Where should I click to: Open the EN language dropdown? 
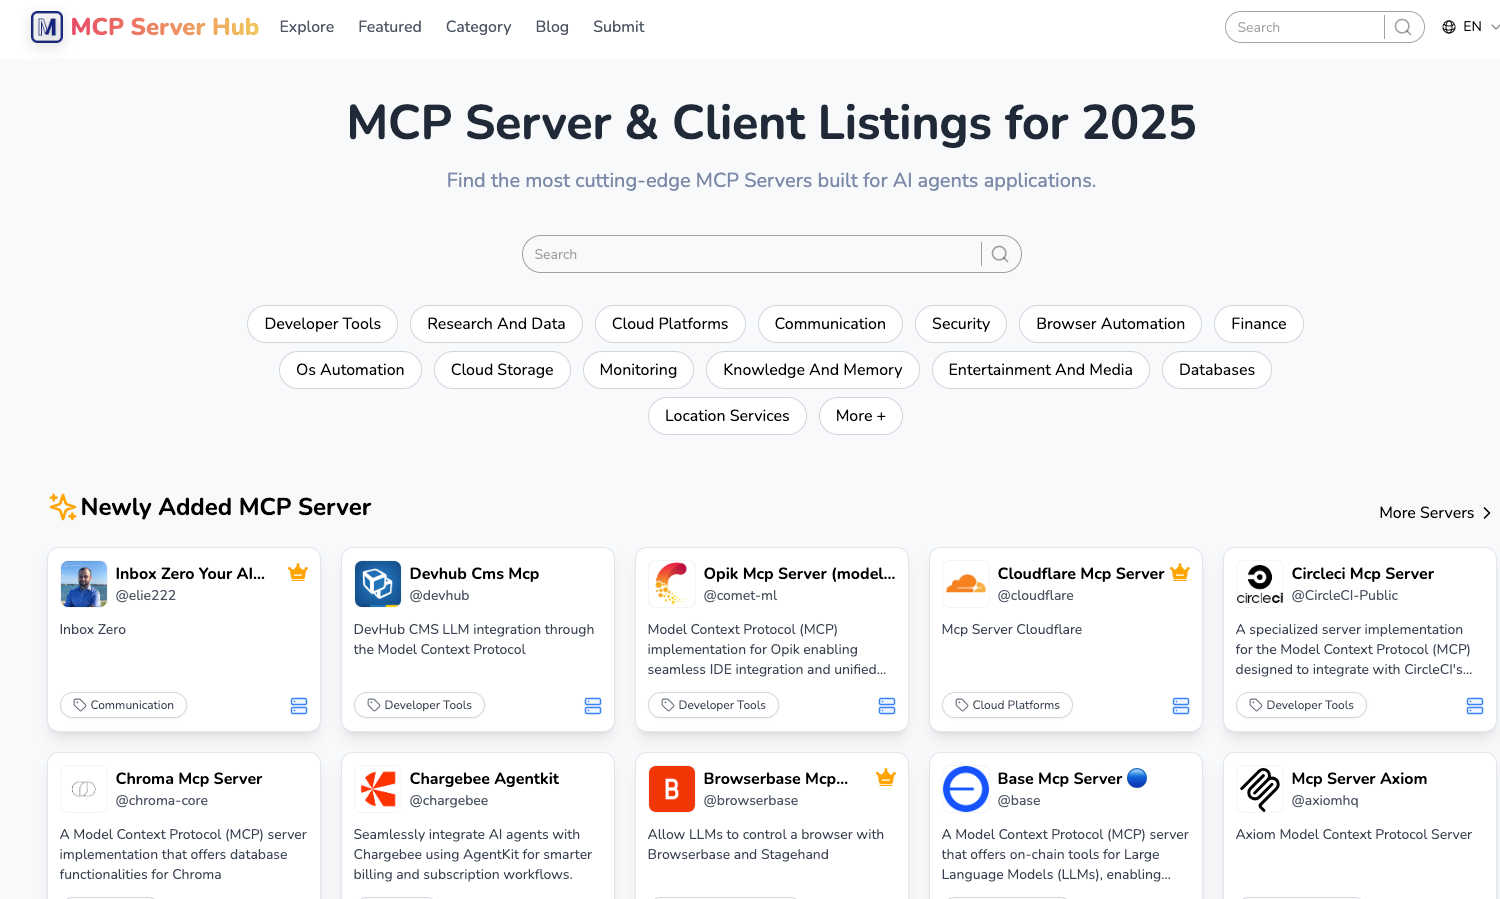pyautogui.click(x=1471, y=27)
